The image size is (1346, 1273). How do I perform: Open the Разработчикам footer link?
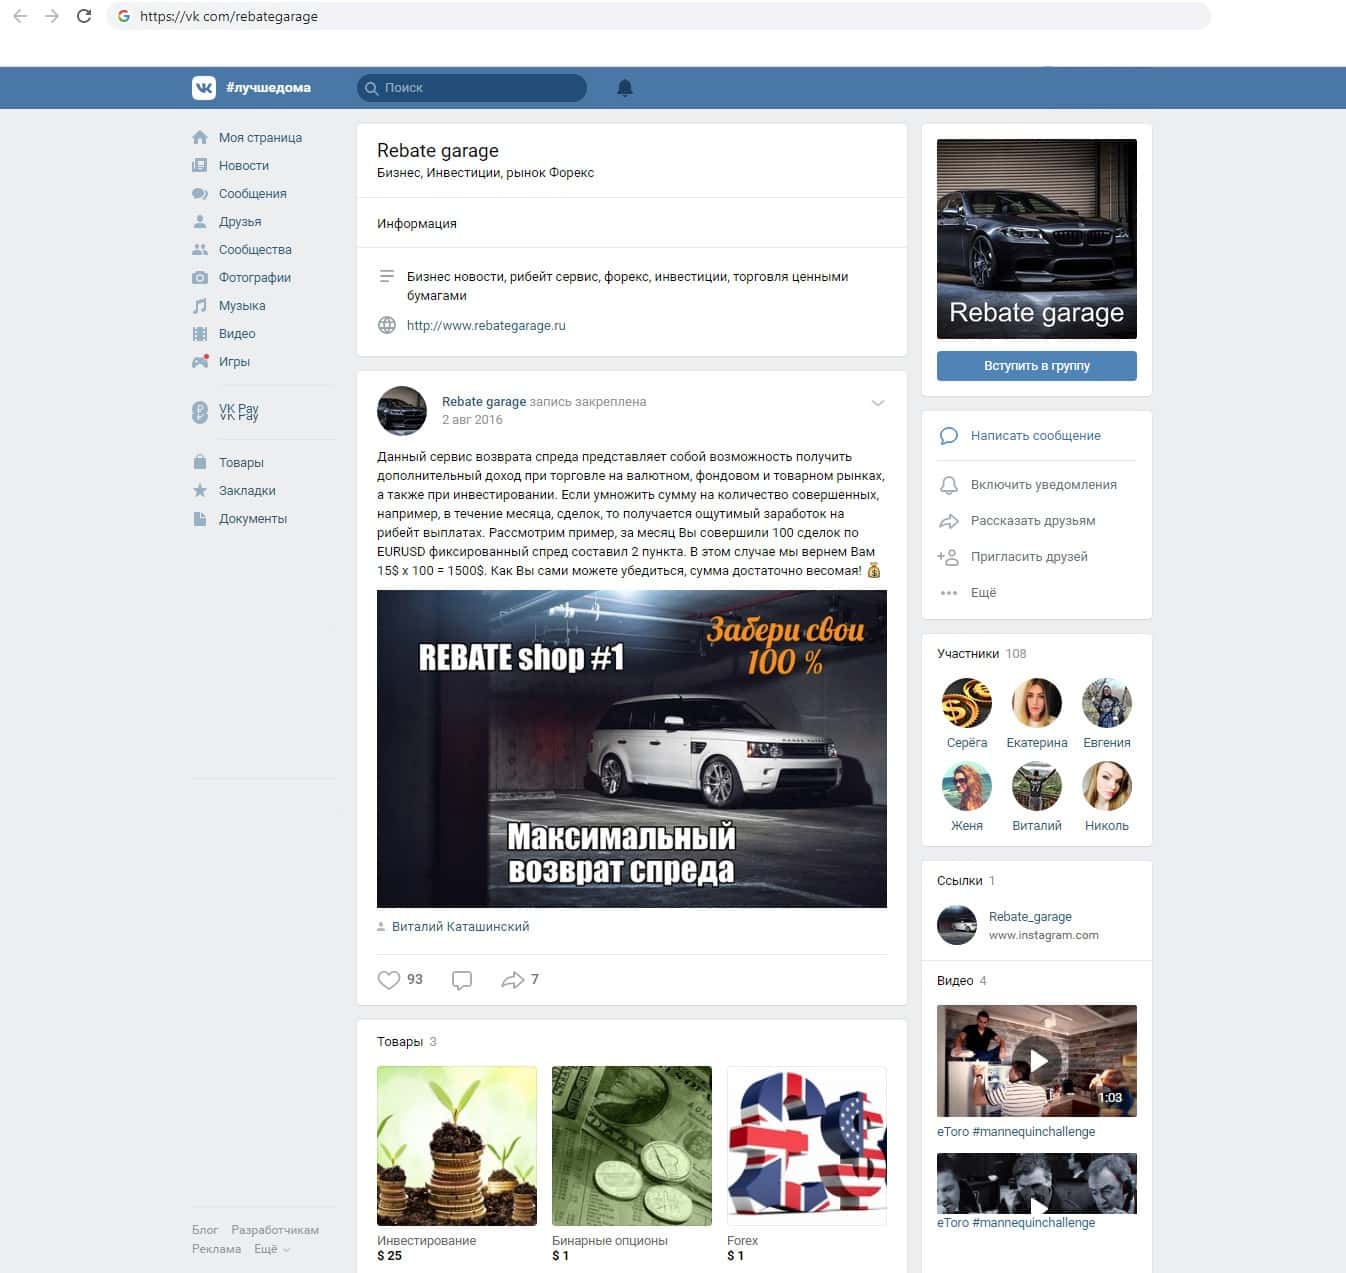(275, 1230)
